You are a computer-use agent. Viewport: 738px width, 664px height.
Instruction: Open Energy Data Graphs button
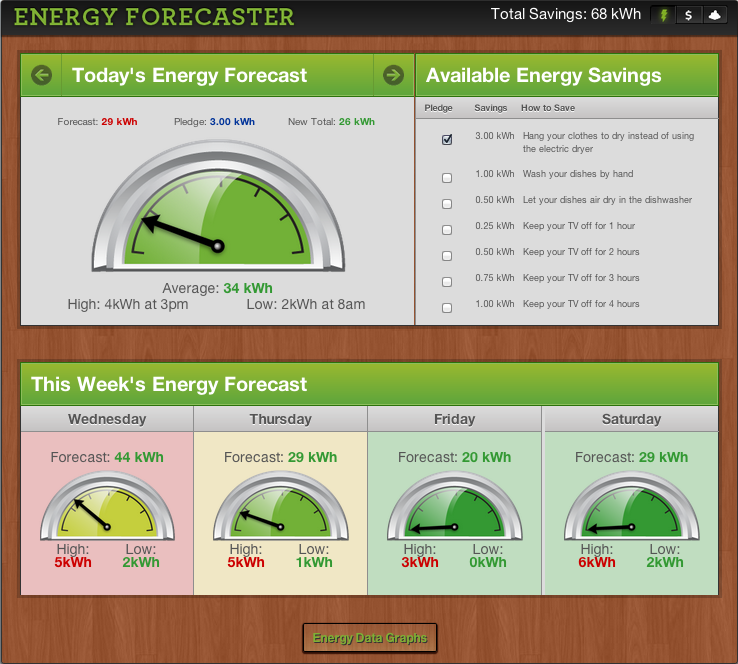pyautogui.click(x=370, y=638)
